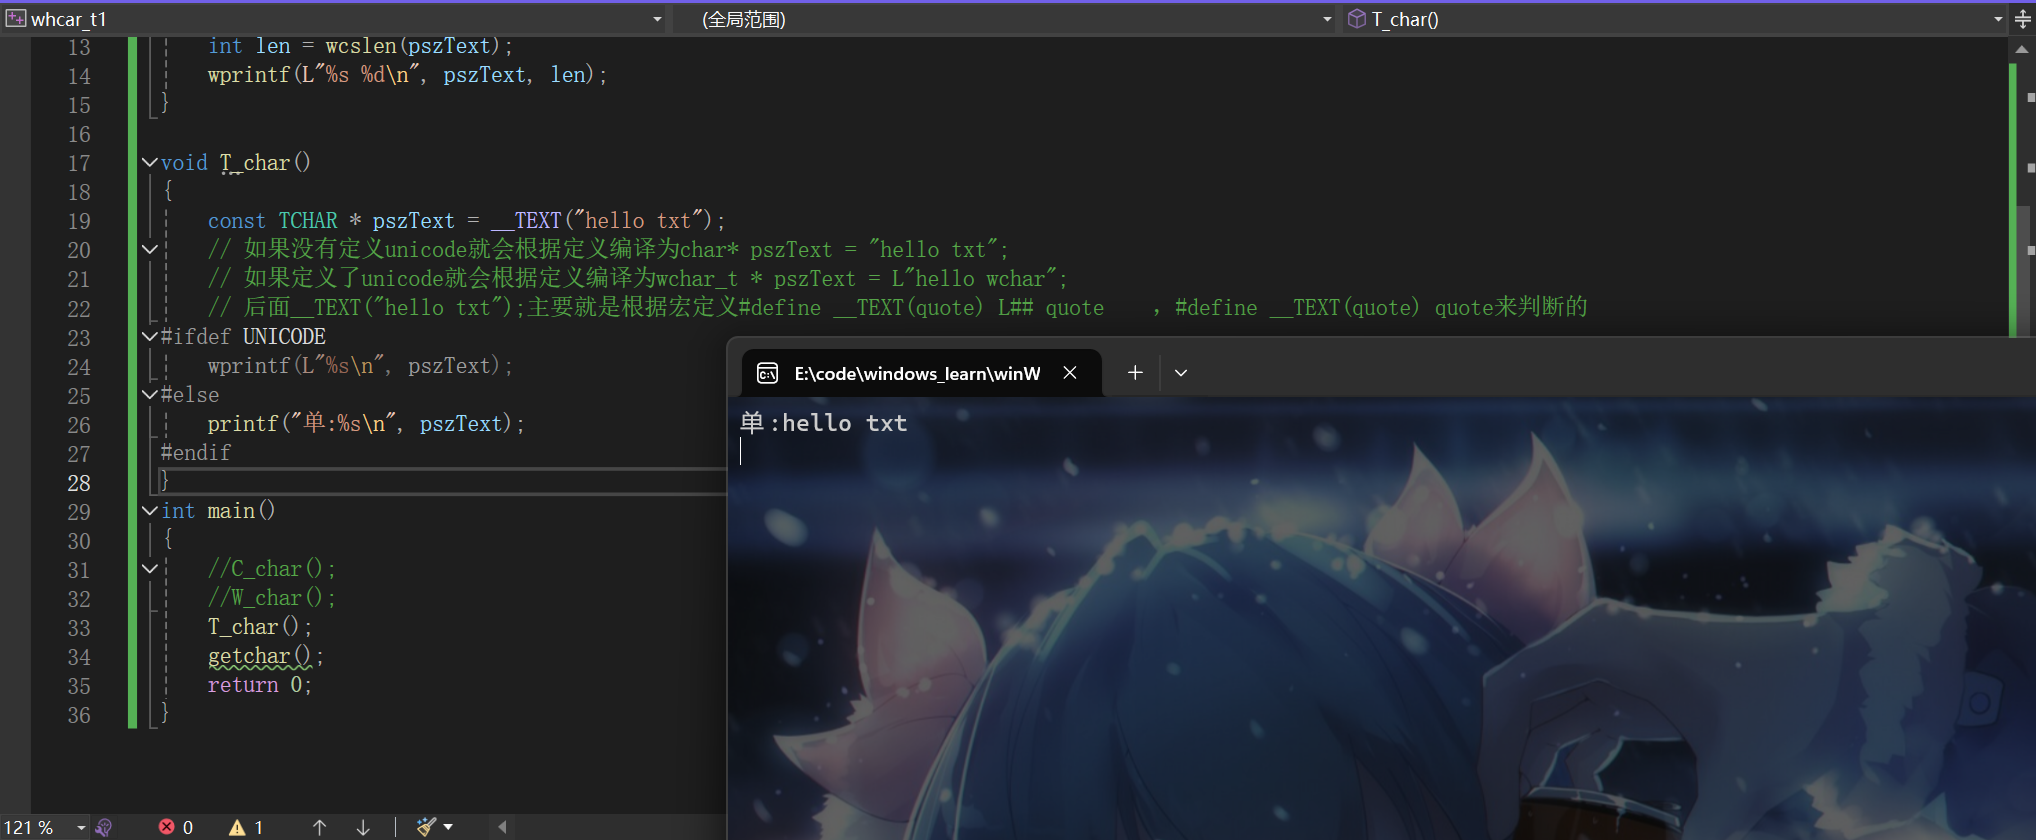2036x840 pixels.
Task: Open the terminal tab list chevron
Action: pos(1181,373)
